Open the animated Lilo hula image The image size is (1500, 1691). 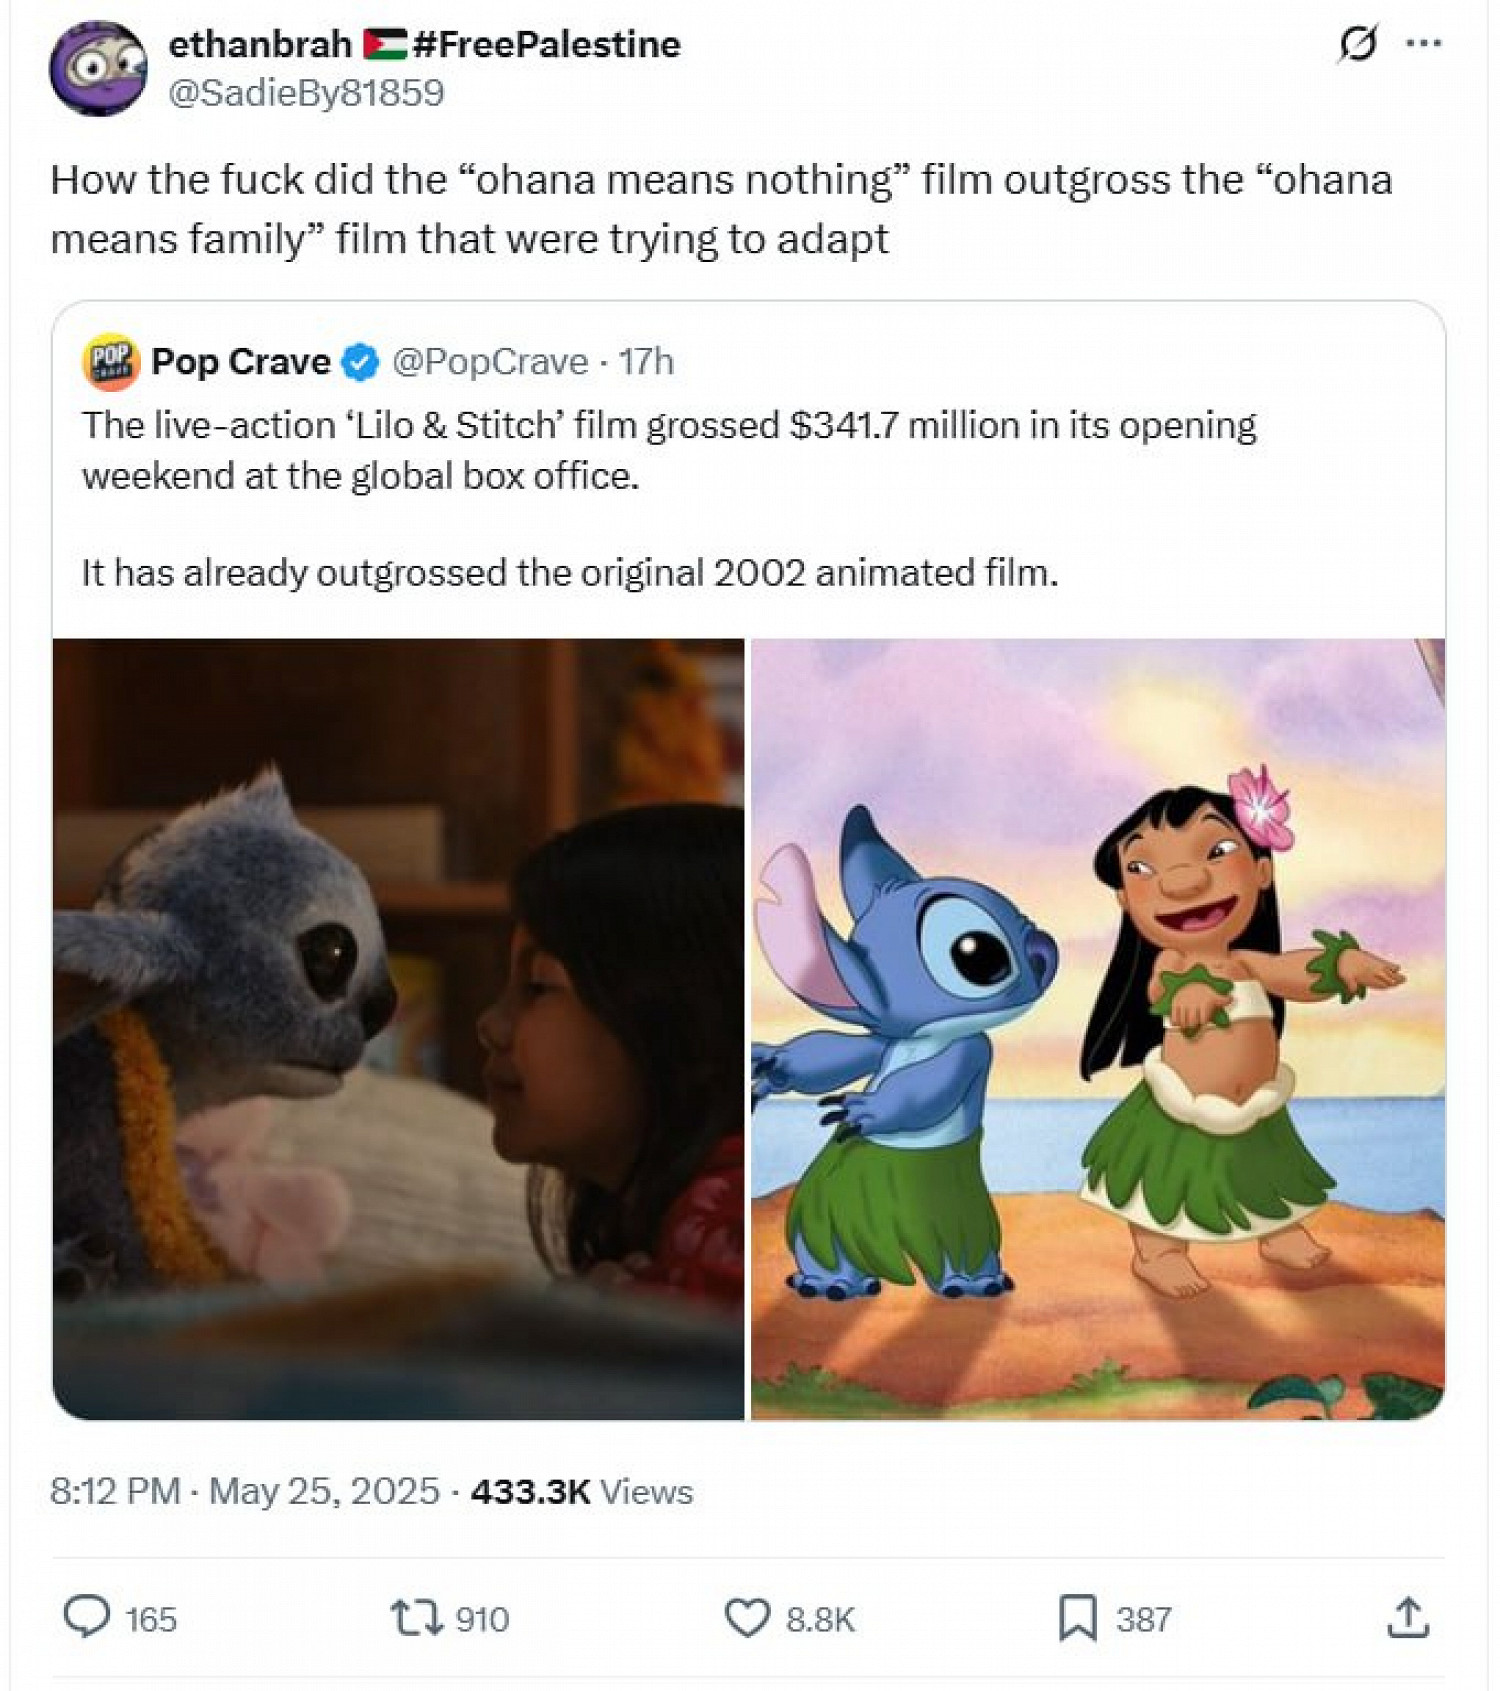click(x=1098, y=1029)
